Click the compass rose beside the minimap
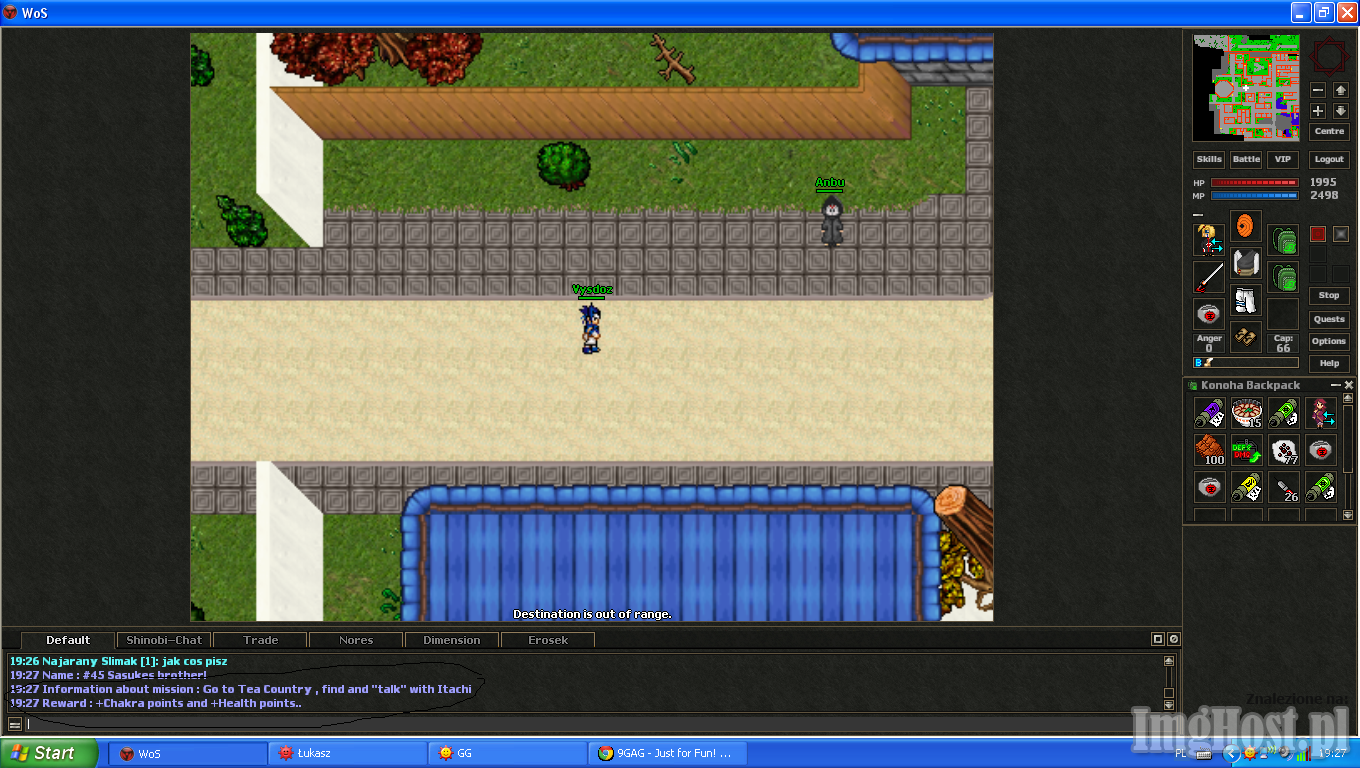 [1329, 55]
